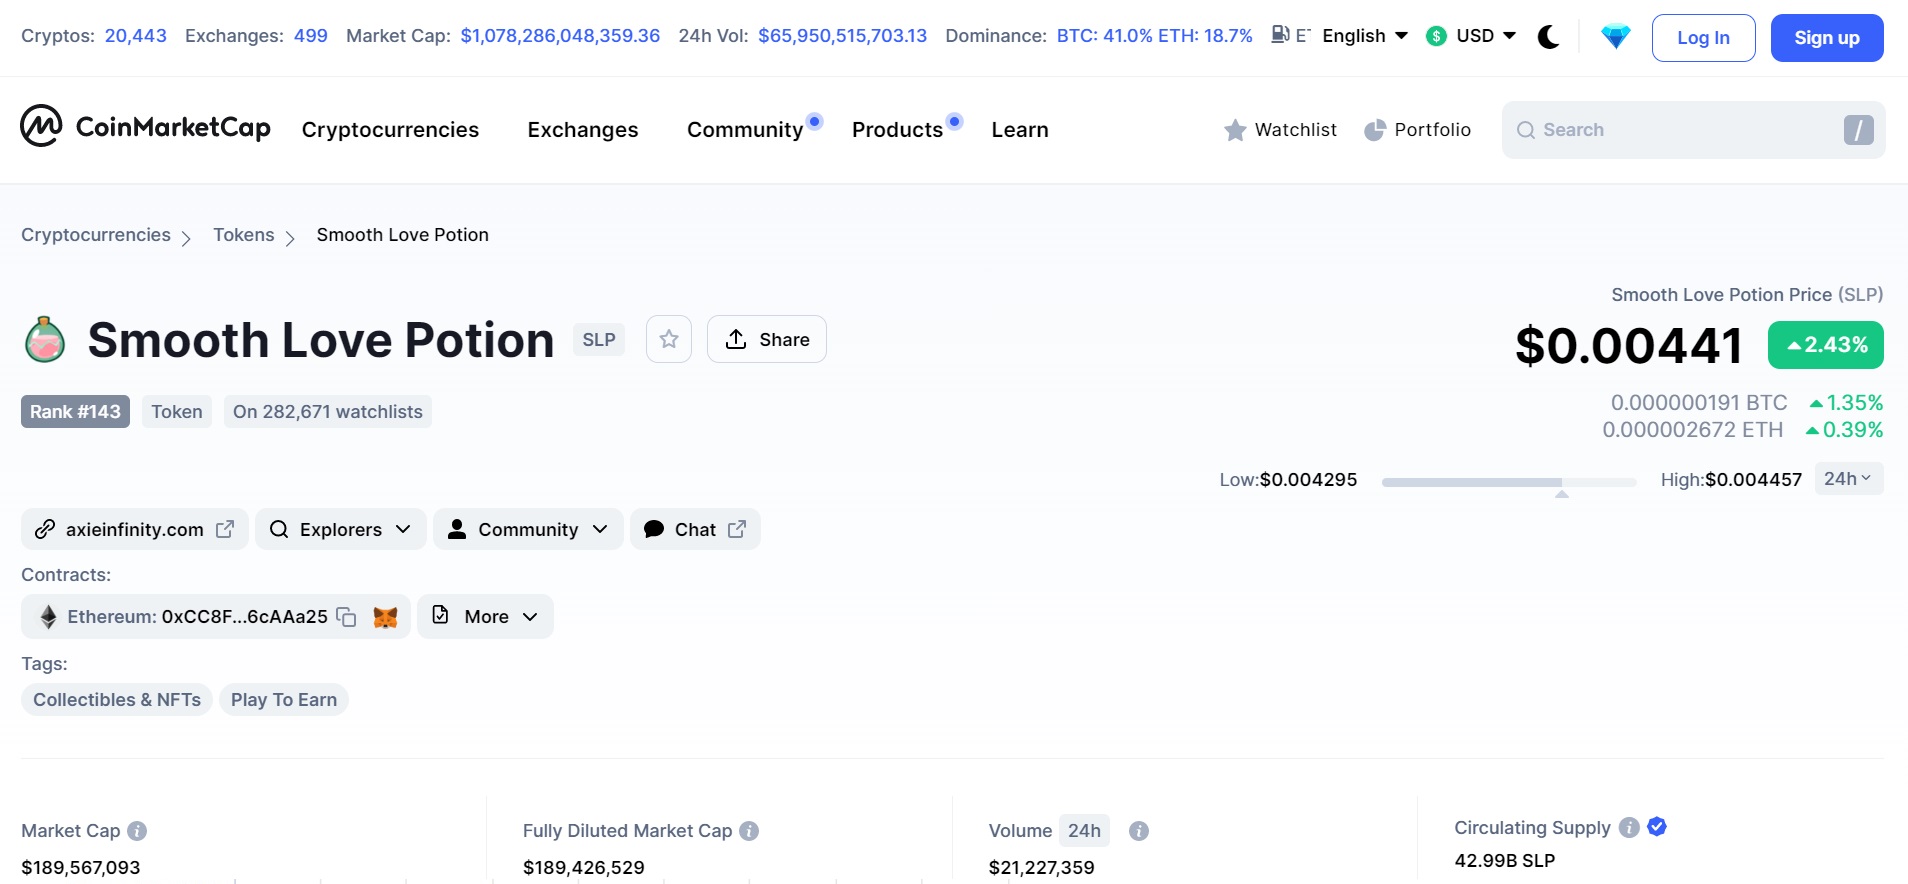The width and height of the screenshot is (1908, 884).
Task: Expand the Community links dropdown
Action: [x=528, y=529]
